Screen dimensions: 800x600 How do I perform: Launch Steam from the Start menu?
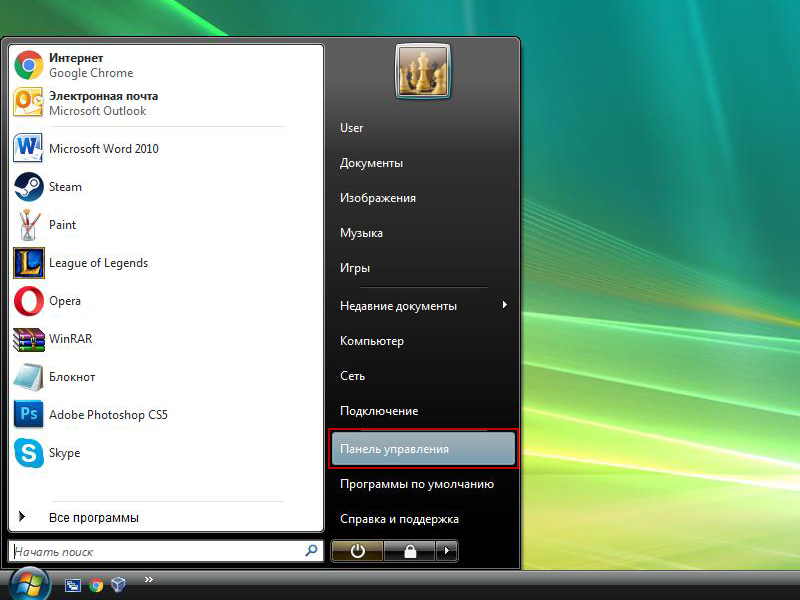coord(166,187)
